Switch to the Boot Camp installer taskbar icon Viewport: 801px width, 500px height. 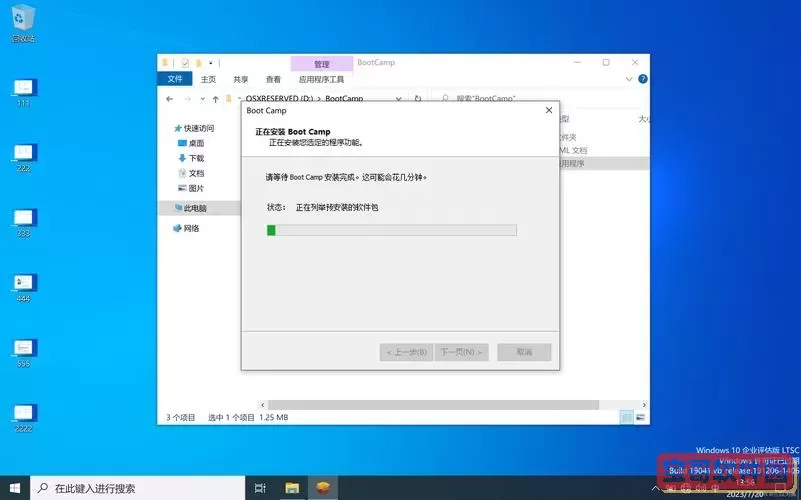coord(323,488)
